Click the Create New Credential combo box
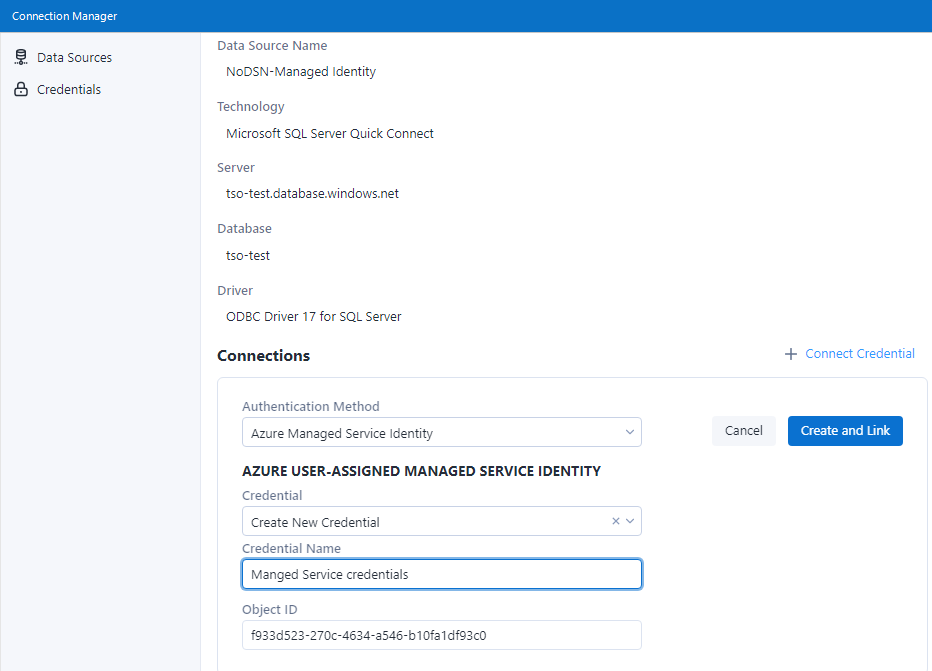The width and height of the screenshot is (932, 671). 420,521
